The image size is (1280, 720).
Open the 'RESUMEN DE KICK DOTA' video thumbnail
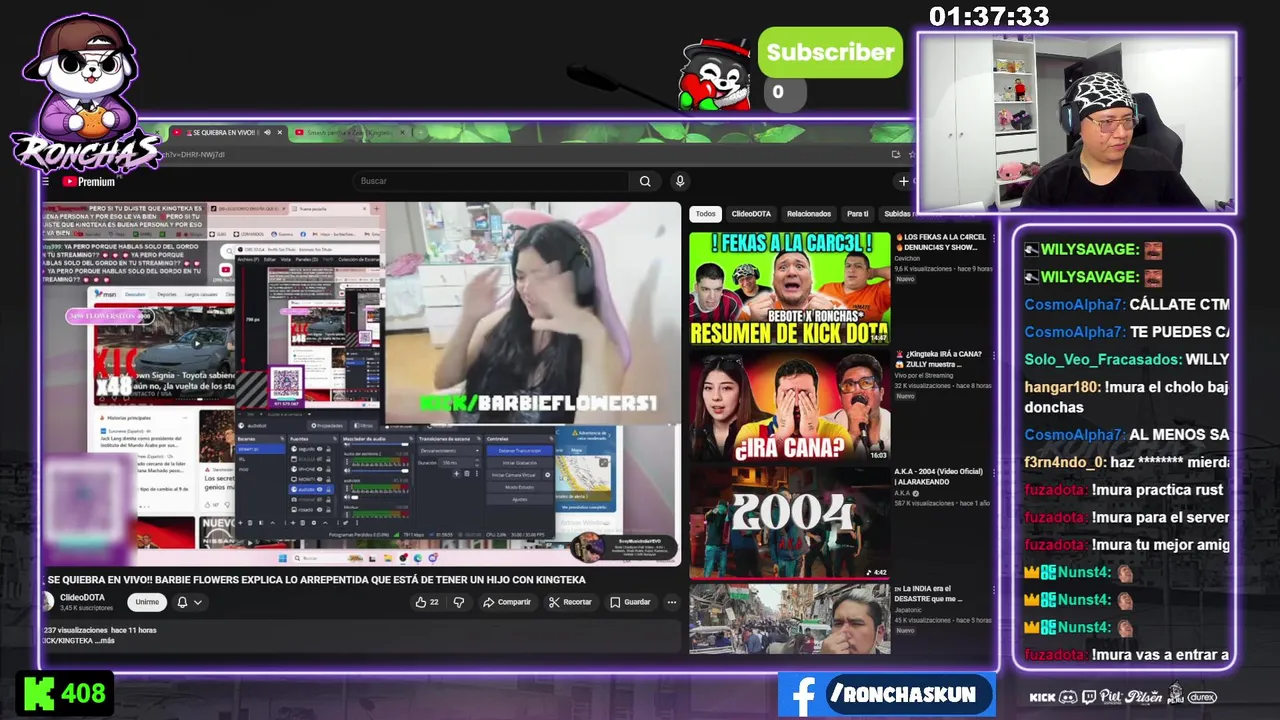coord(789,289)
